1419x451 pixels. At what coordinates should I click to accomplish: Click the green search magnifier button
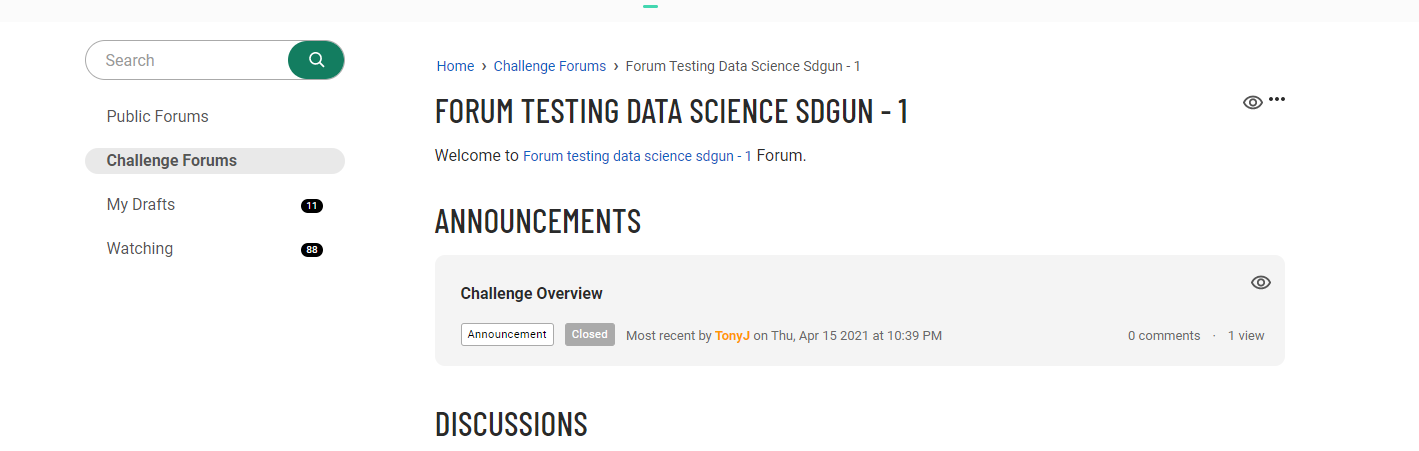(x=316, y=60)
